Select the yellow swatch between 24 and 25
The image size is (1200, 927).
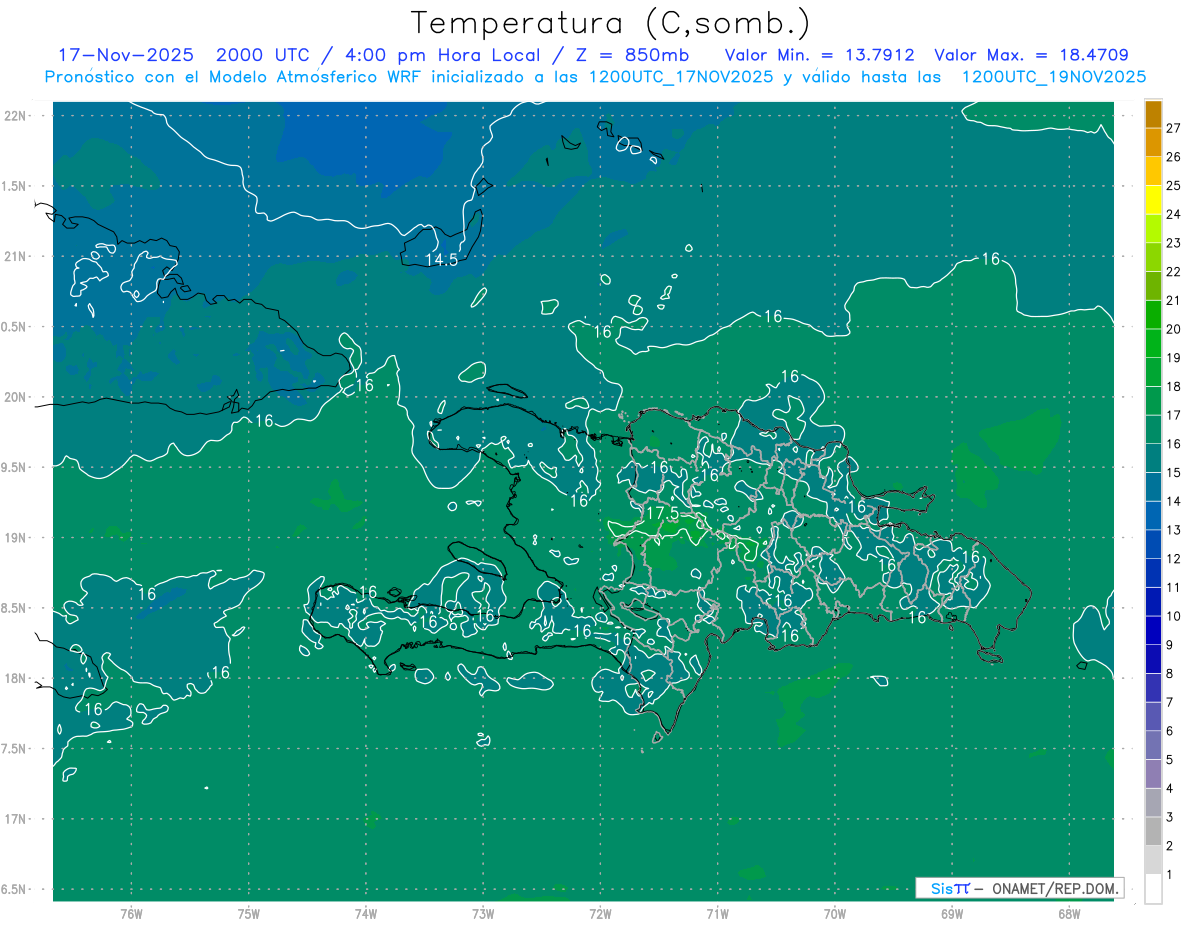pos(1153,200)
